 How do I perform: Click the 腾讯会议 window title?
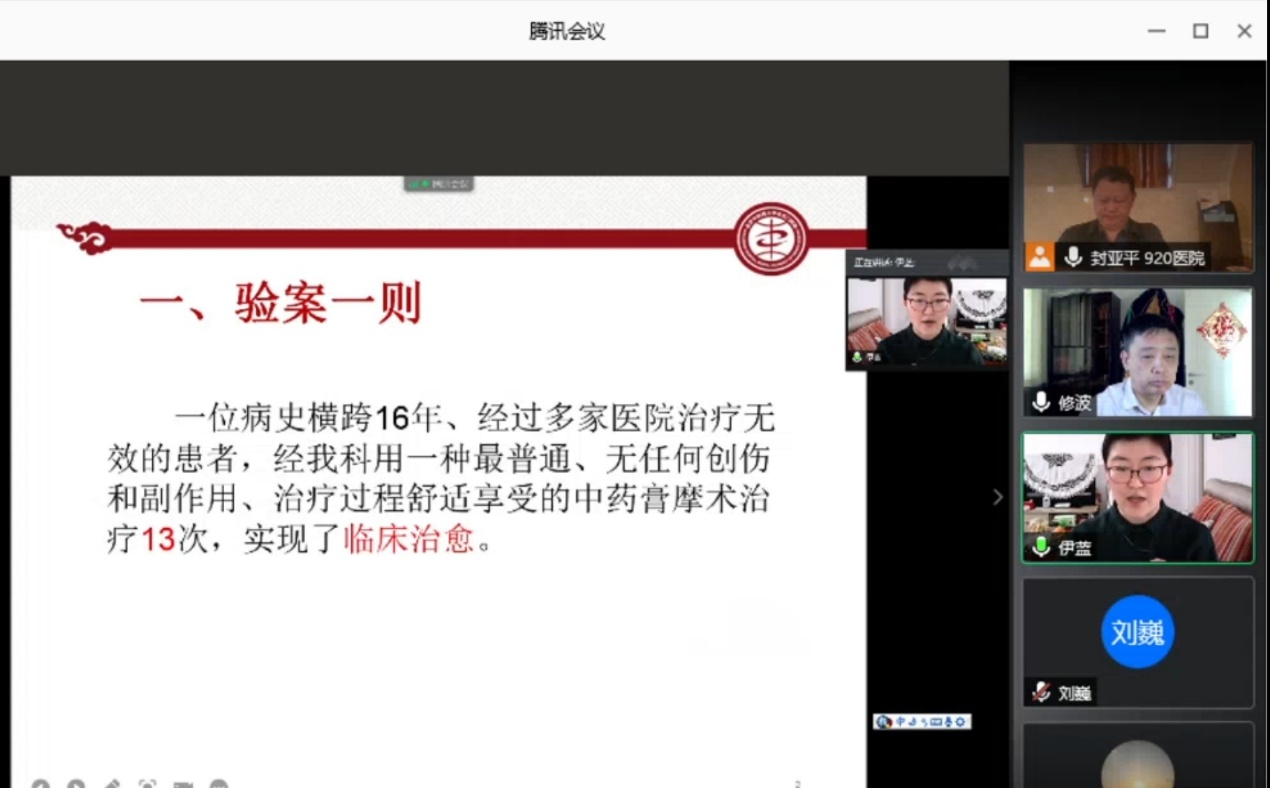pos(567,31)
